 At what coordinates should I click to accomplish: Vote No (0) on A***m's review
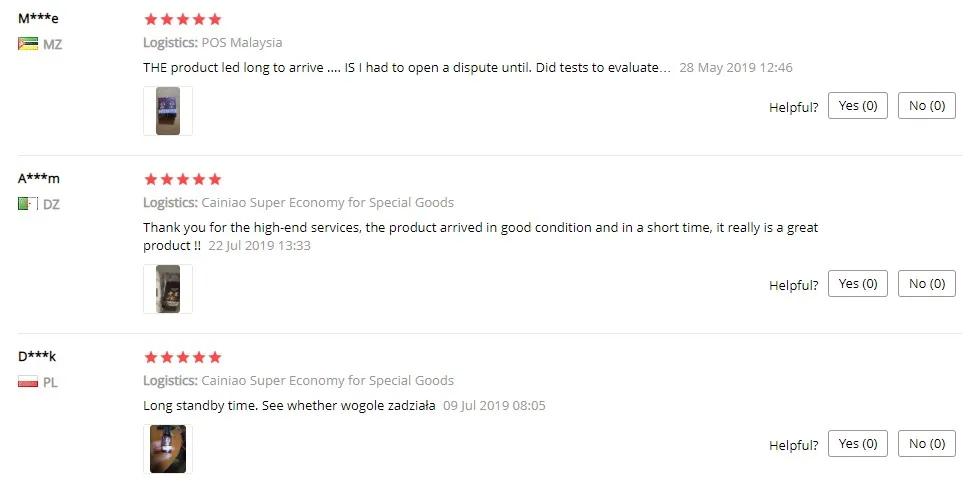pyautogui.click(x=926, y=283)
